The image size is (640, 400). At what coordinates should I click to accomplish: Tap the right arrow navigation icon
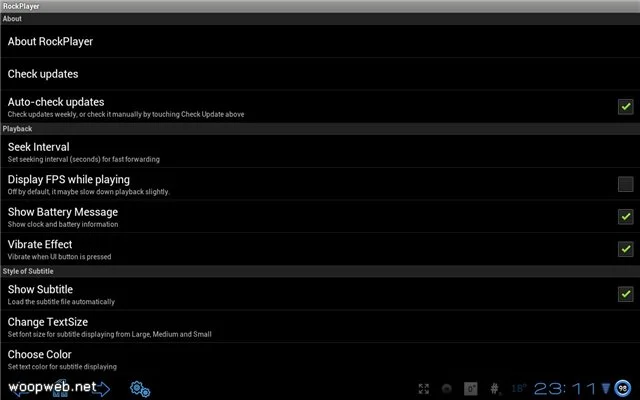pos(102,389)
